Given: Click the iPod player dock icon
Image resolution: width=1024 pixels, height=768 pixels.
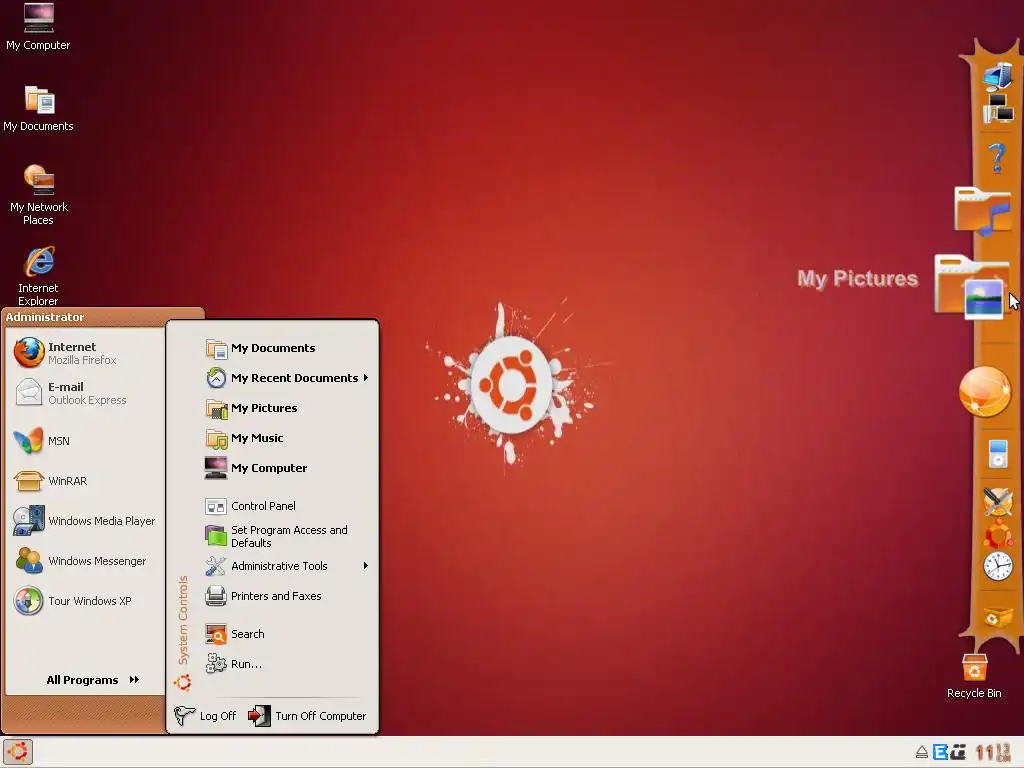Looking at the screenshot, I should (x=998, y=455).
